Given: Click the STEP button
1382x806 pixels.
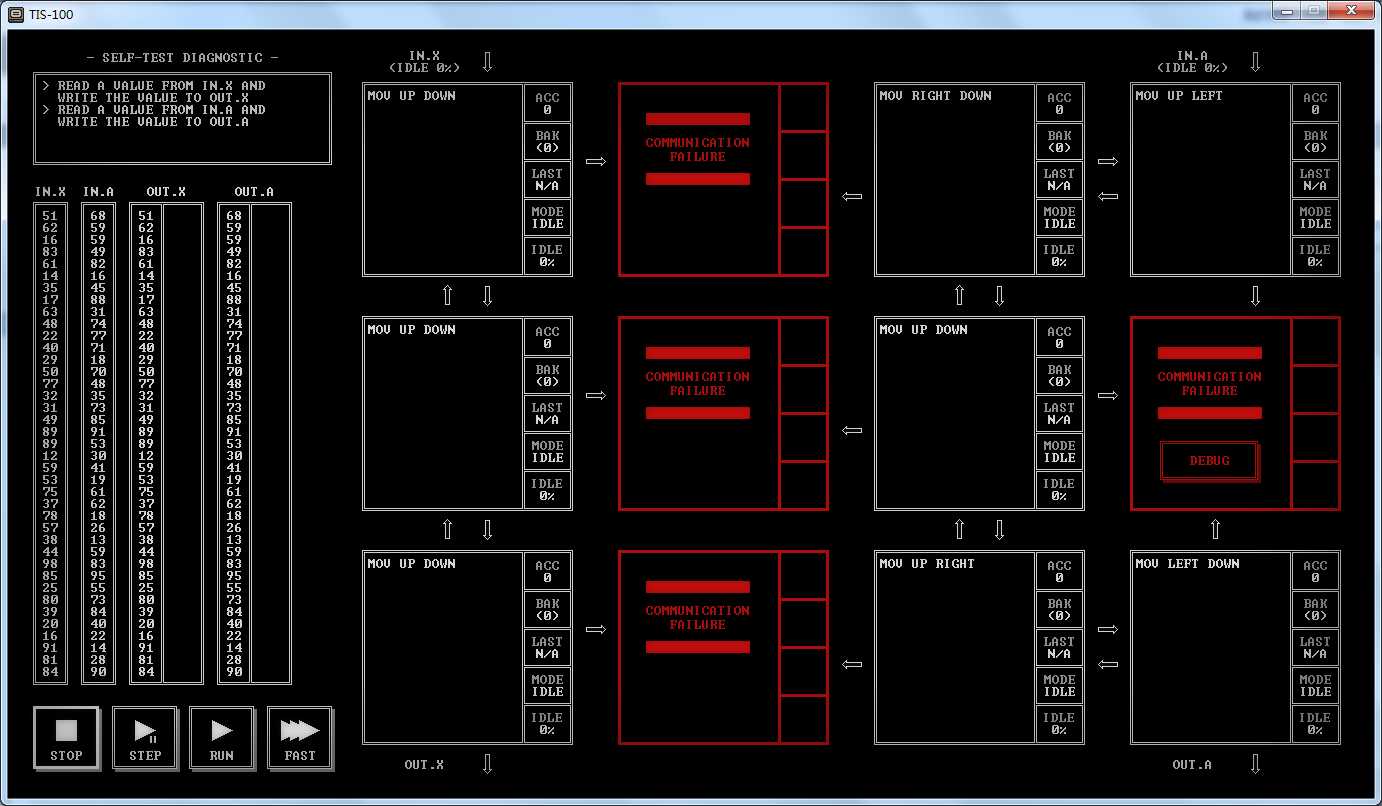Looking at the screenshot, I should coord(145,738).
